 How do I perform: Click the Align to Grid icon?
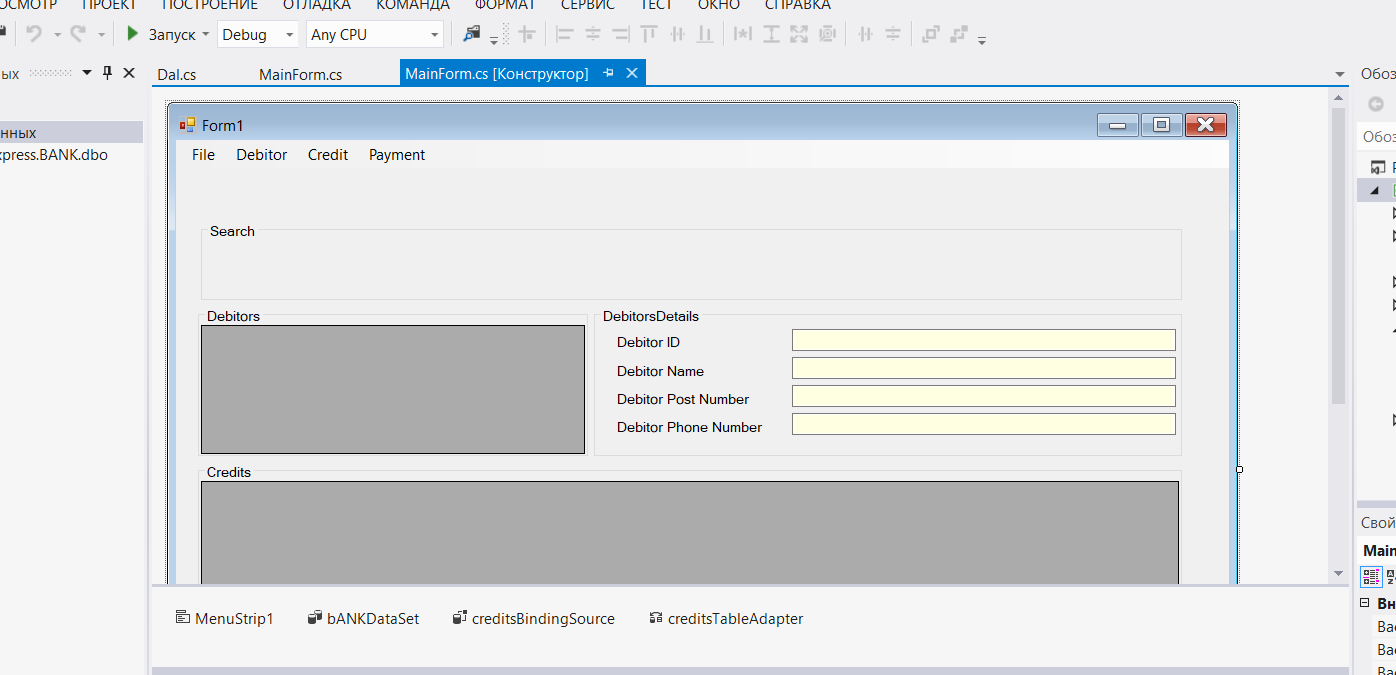(527, 34)
